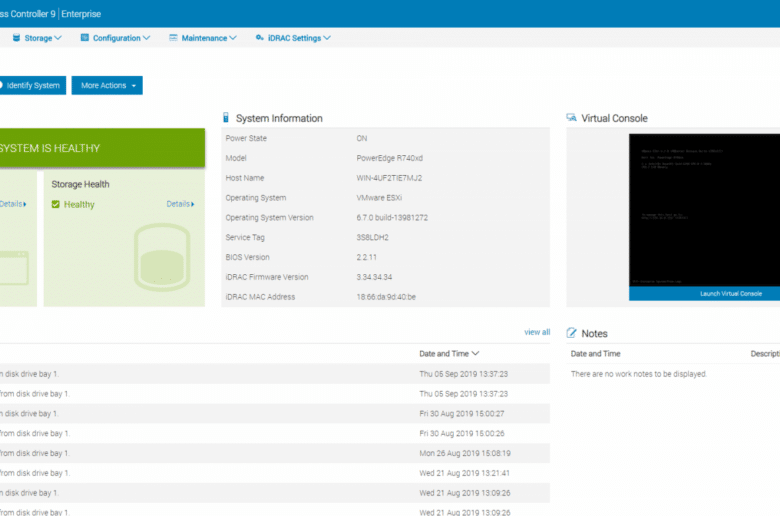Image resolution: width=780 pixels, height=516 pixels.
Task: Select iDRAC firmware version 3.34.34.34
Action: (374, 277)
